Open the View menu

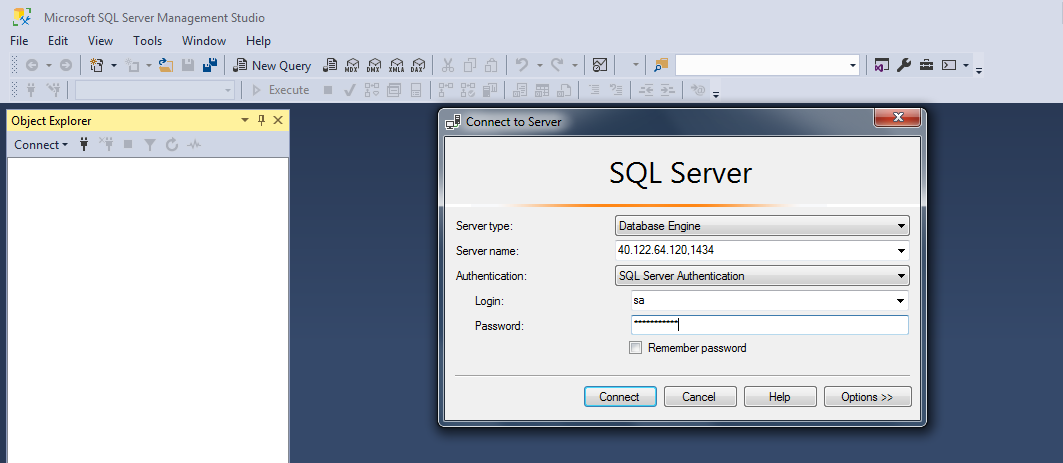[100, 41]
